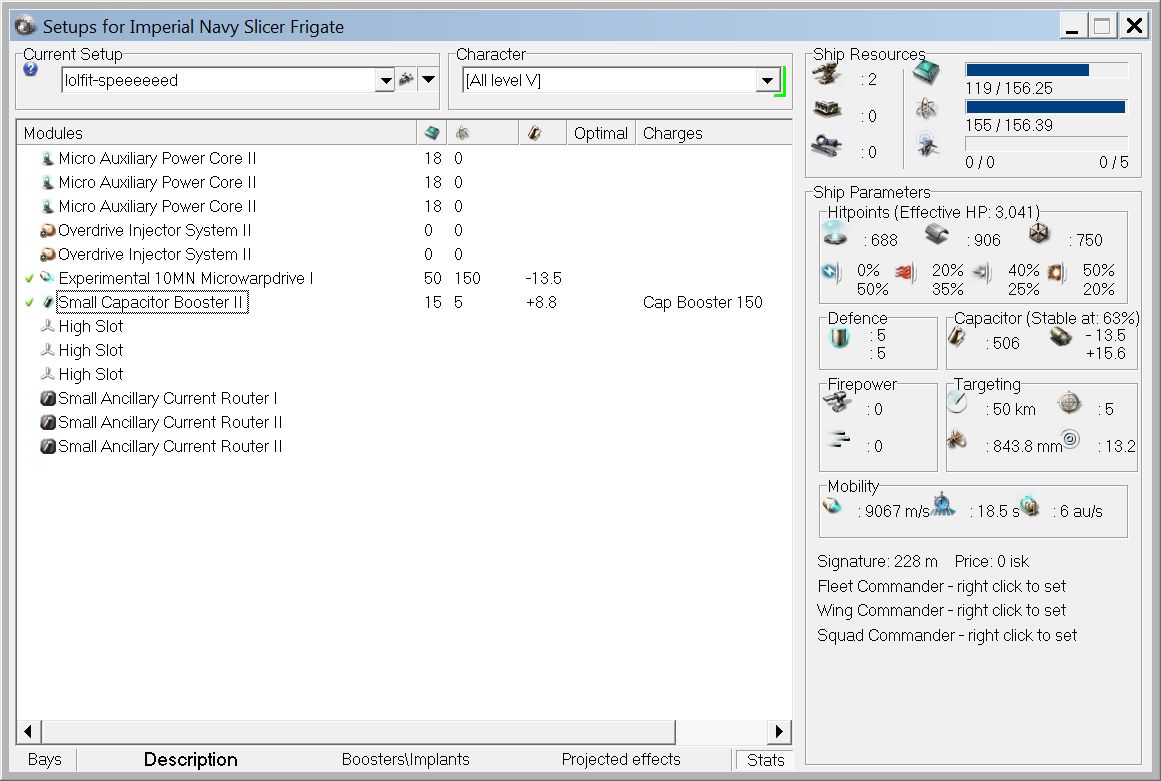
Task: Click the CPU usage progress bar
Action: pyautogui.click(x=1046, y=70)
